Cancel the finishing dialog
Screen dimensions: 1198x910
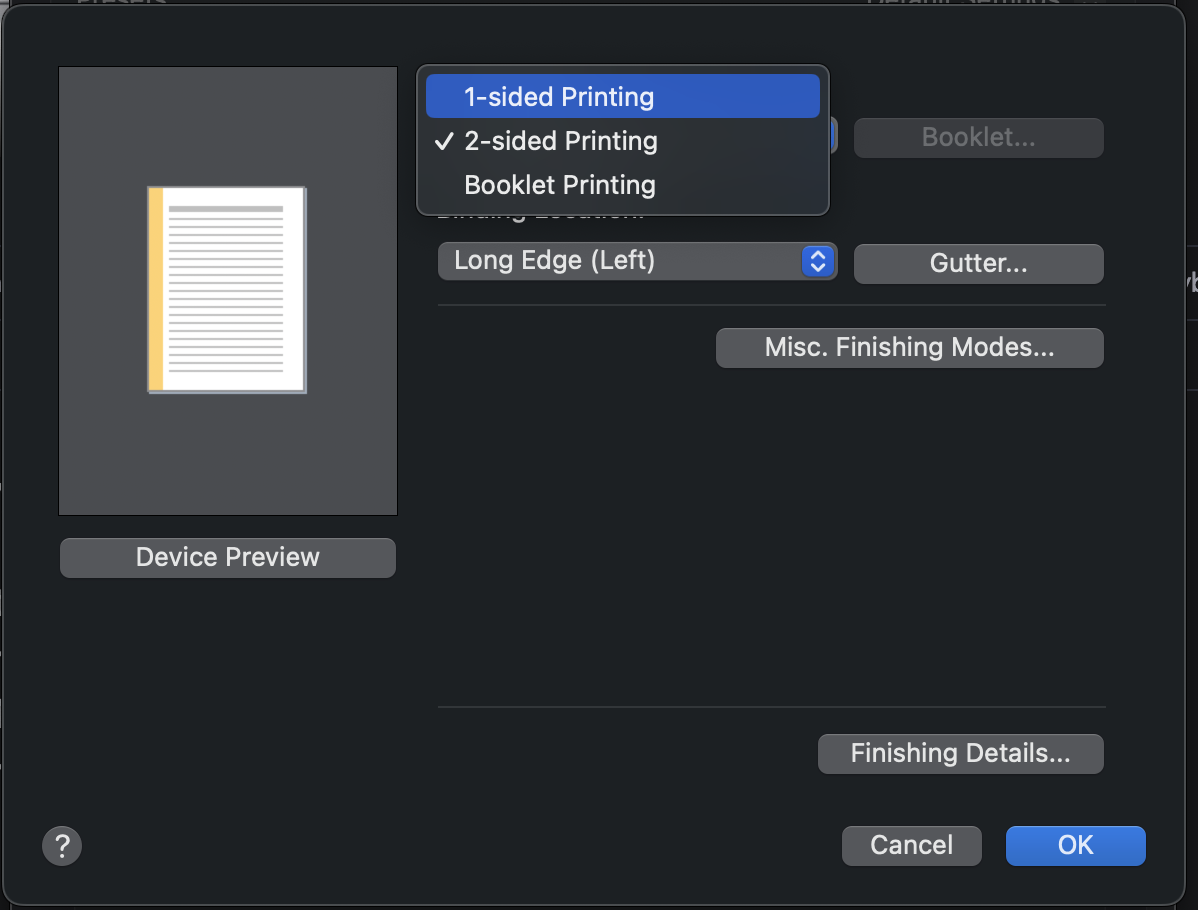(911, 845)
